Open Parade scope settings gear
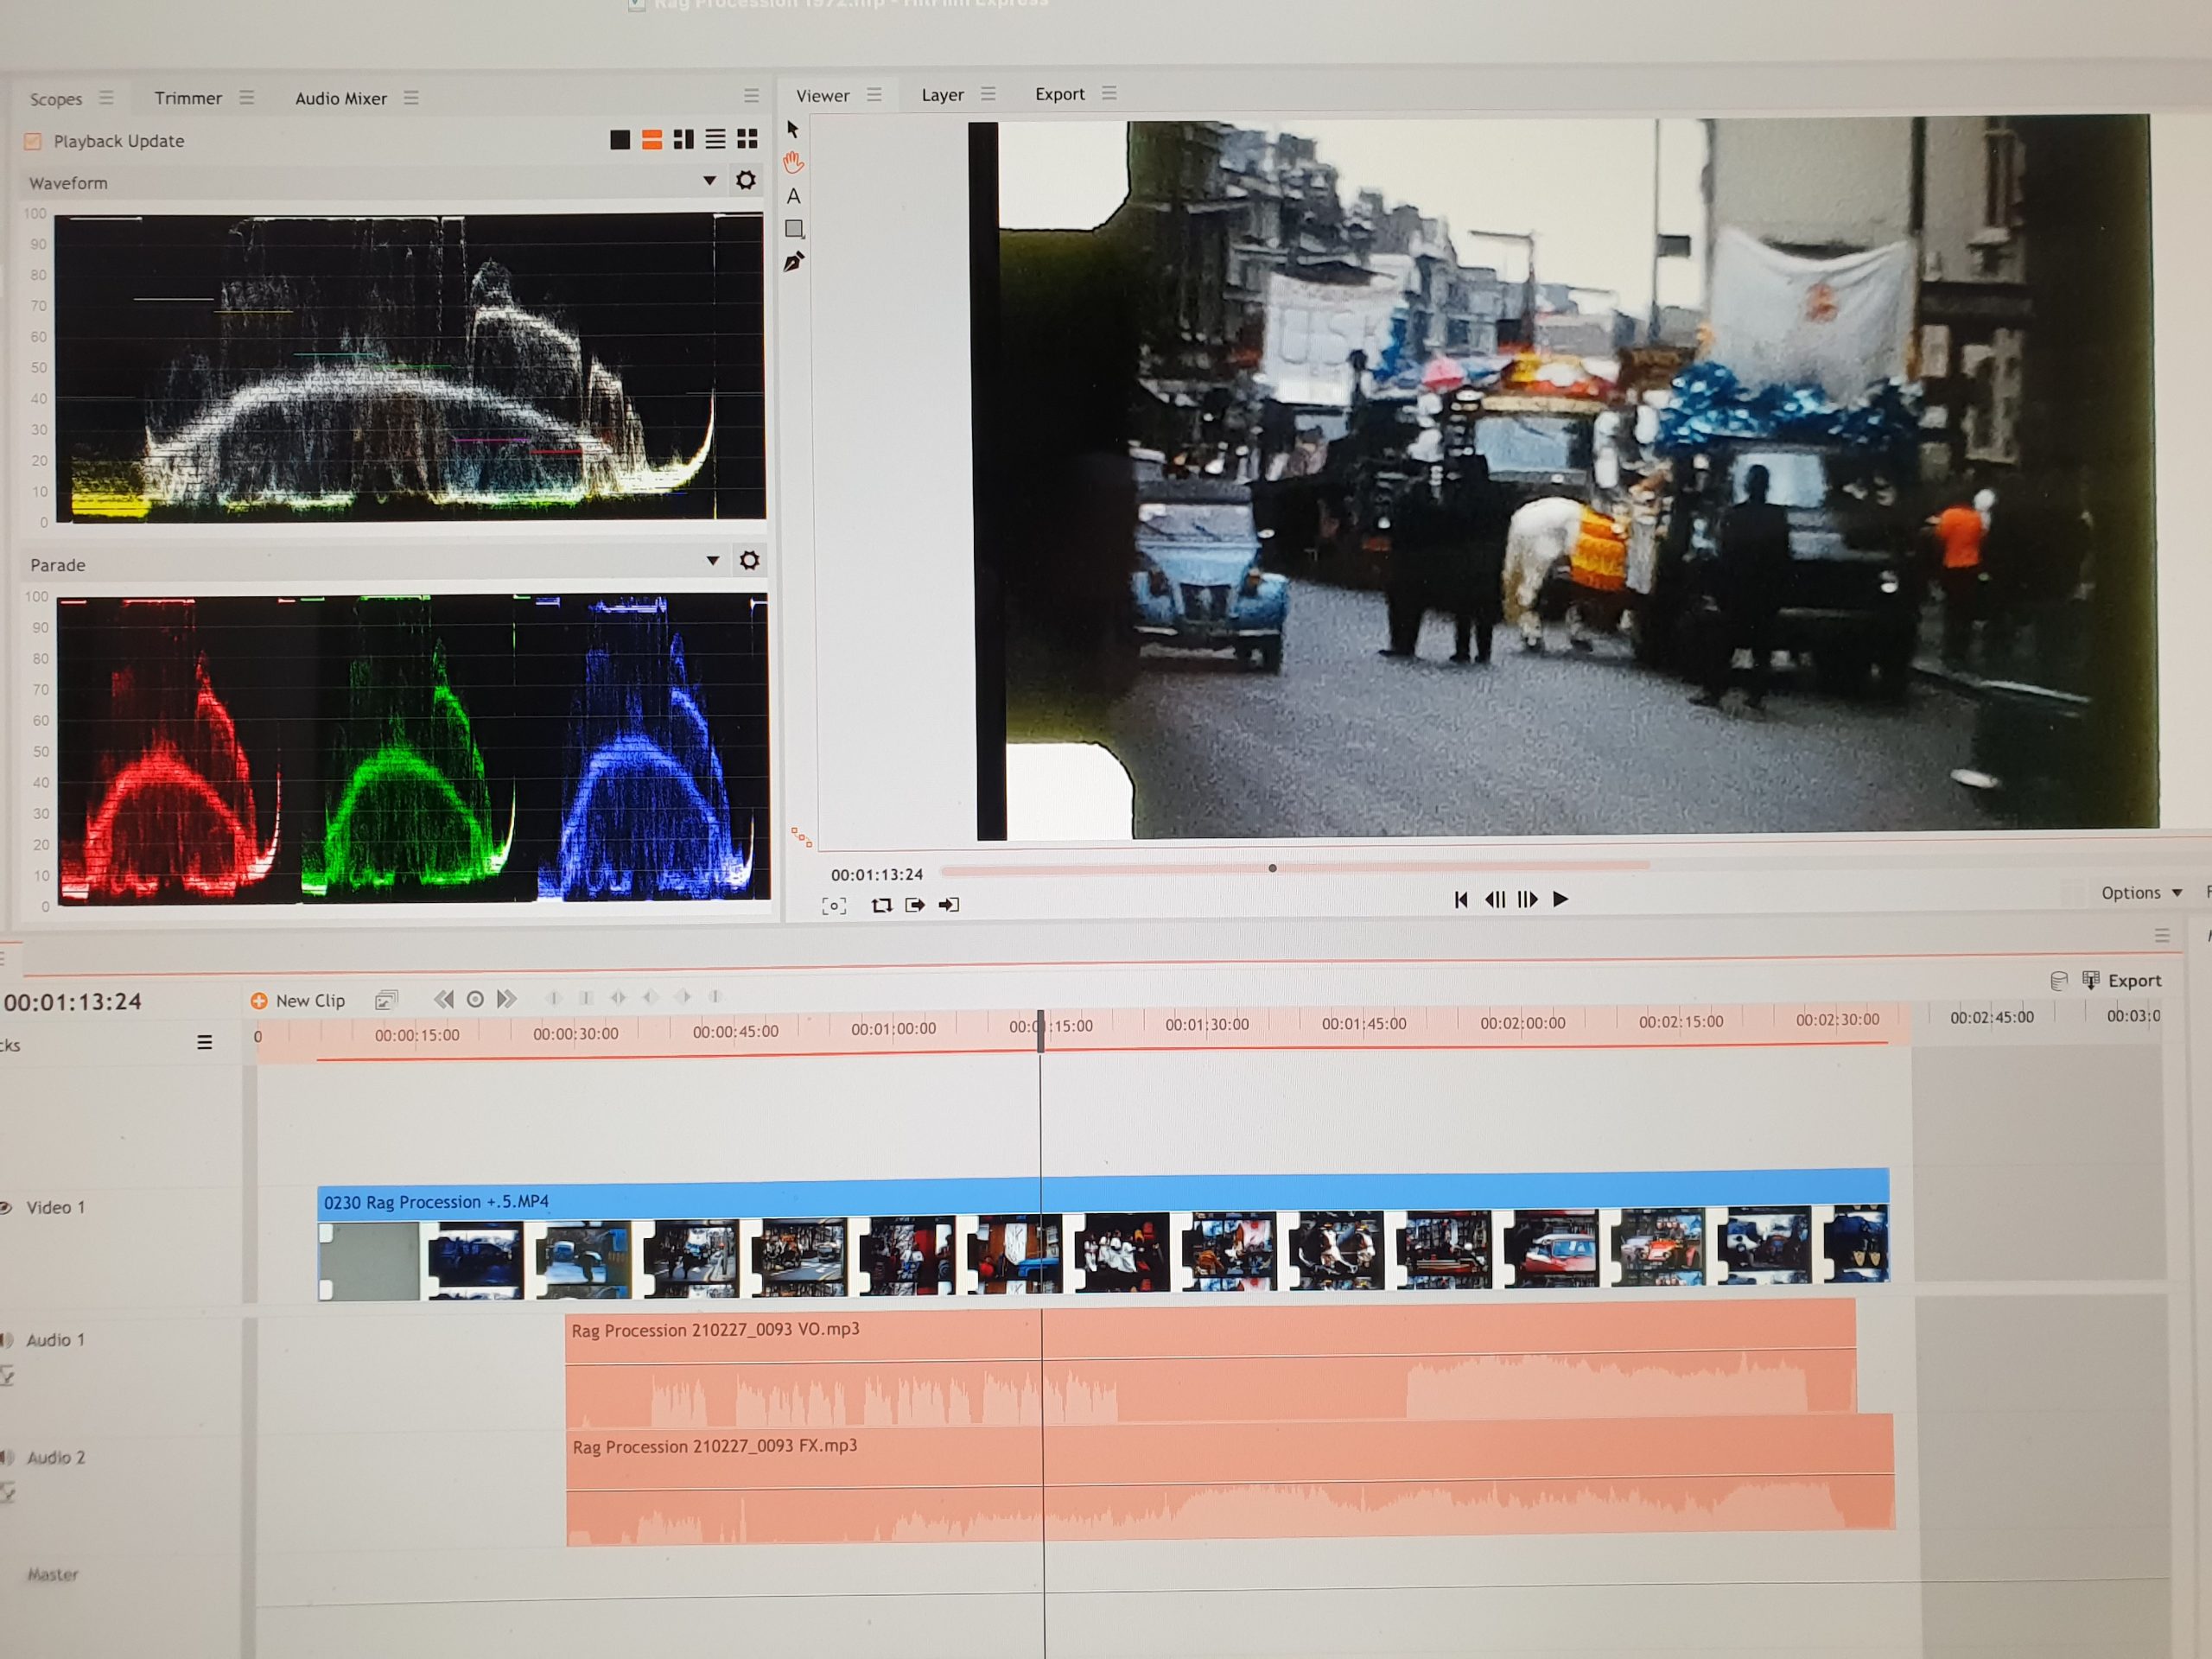The height and width of the screenshot is (1659, 2212). [749, 560]
